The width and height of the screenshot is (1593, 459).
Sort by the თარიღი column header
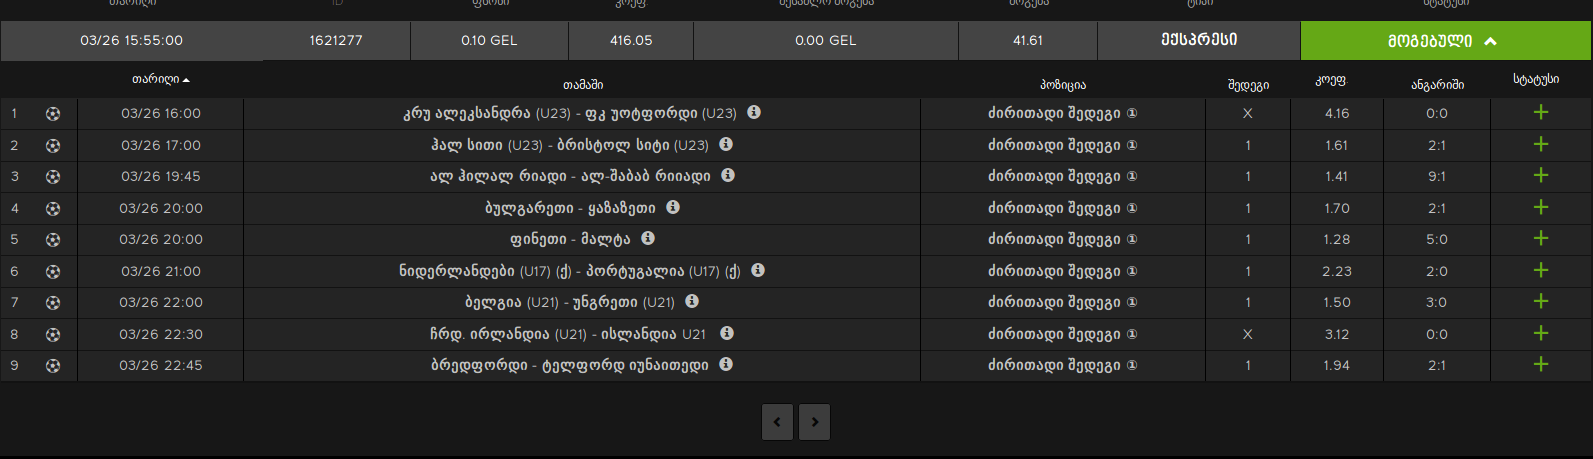pos(160,80)
